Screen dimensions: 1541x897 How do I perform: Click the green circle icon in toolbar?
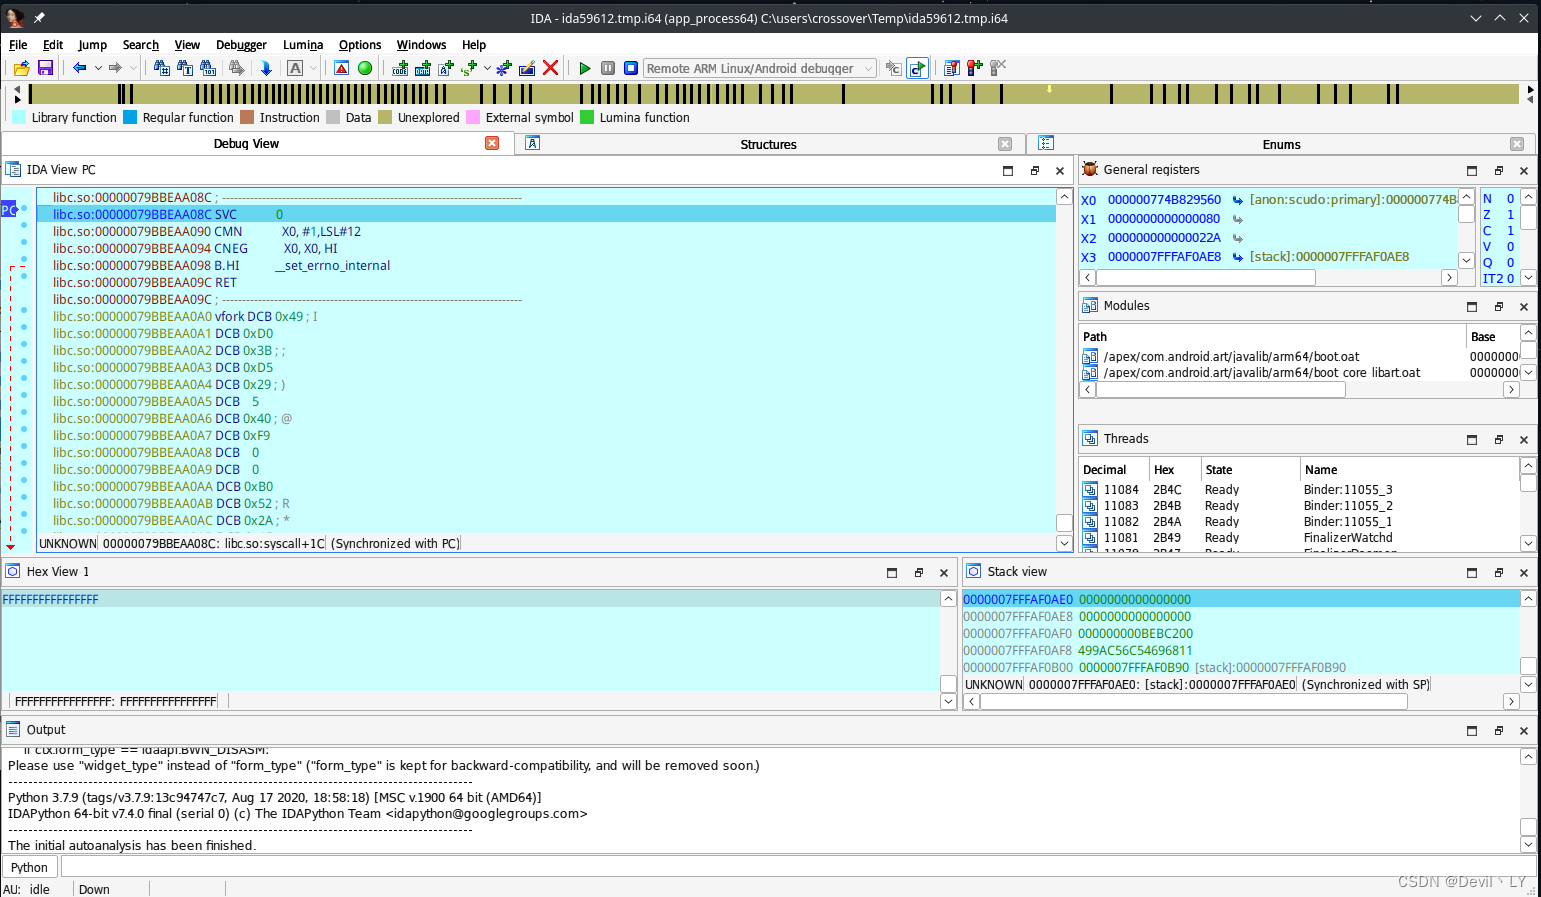tap(365, 68)
